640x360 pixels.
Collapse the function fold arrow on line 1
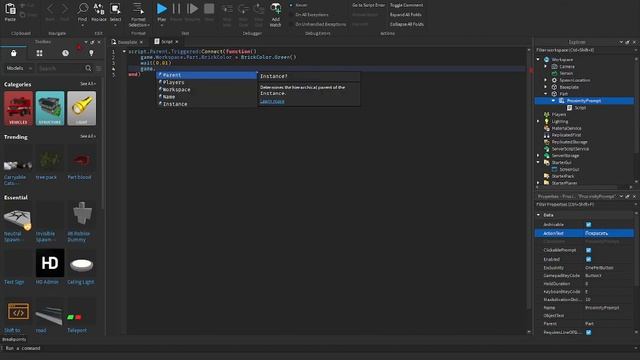[x=124, y=51]
